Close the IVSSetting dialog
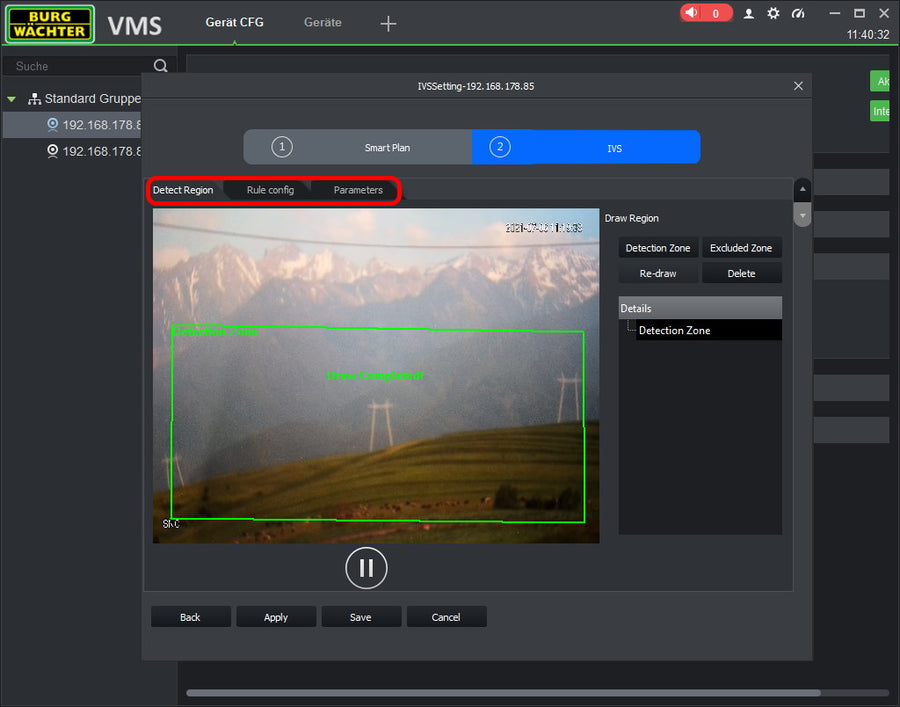Image resolution: width=900 pixels, height=707 pixels. point(798,86)
